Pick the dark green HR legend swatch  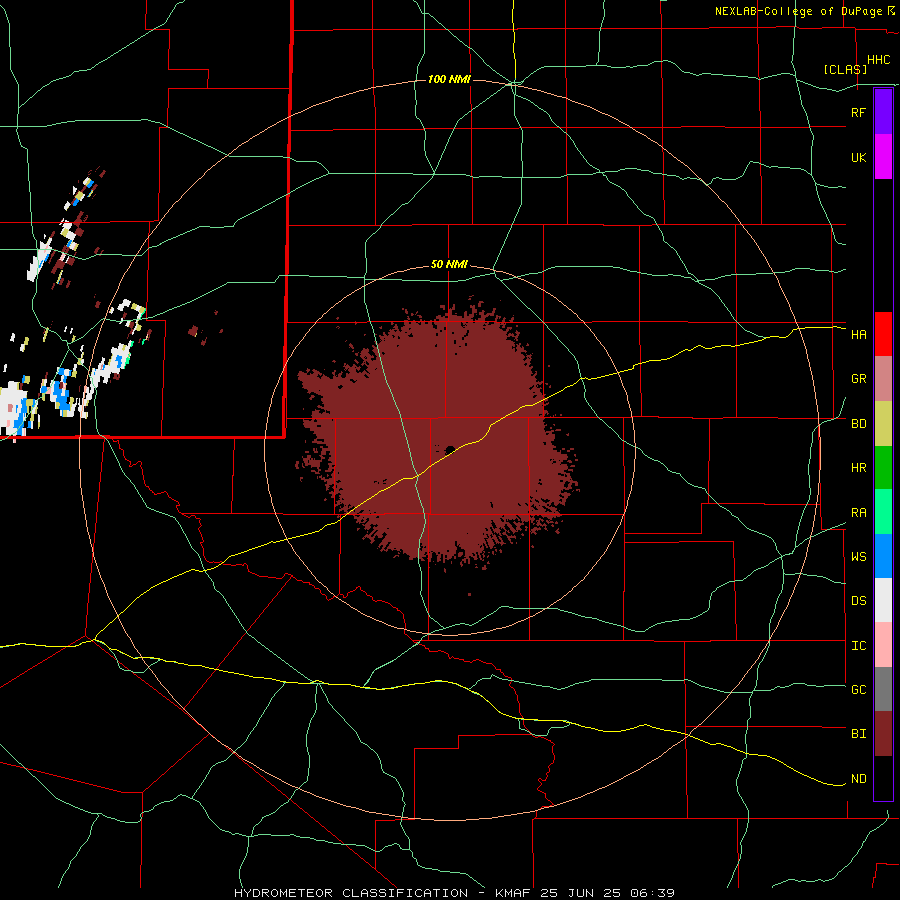tap(883, 468)
